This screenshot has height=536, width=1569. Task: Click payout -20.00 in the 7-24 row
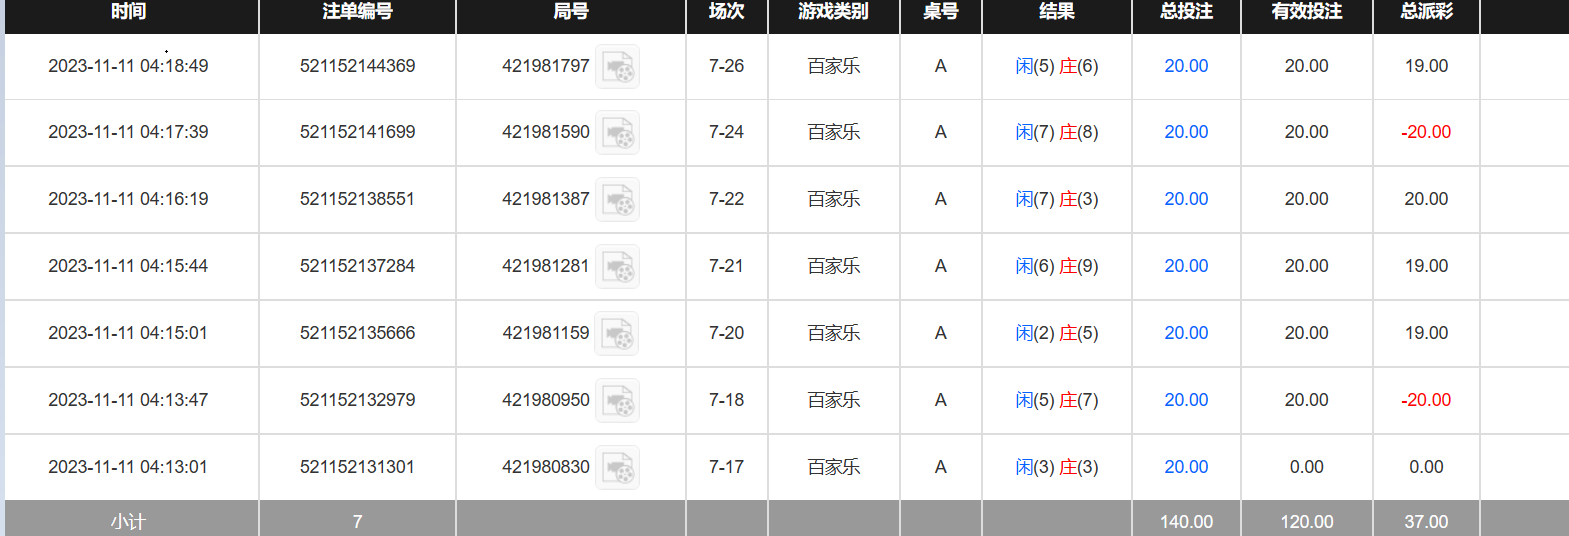[x=1426, y=132]
